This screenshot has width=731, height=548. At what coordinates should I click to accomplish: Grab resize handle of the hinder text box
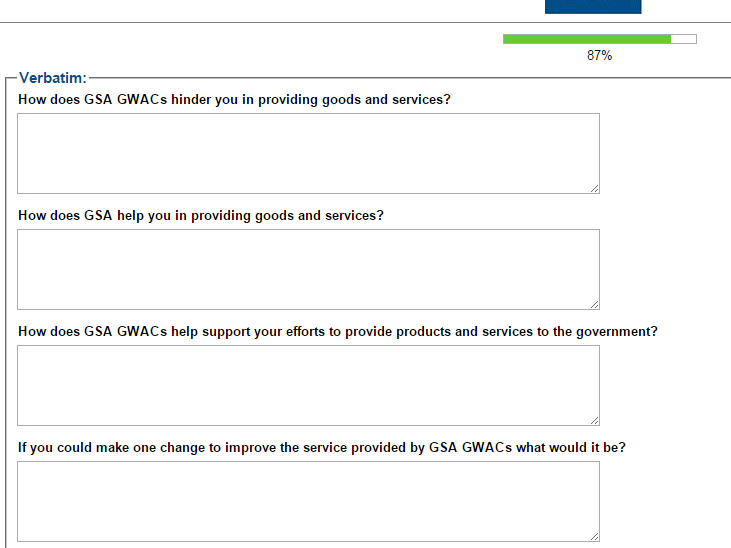[x=594, y=188]
